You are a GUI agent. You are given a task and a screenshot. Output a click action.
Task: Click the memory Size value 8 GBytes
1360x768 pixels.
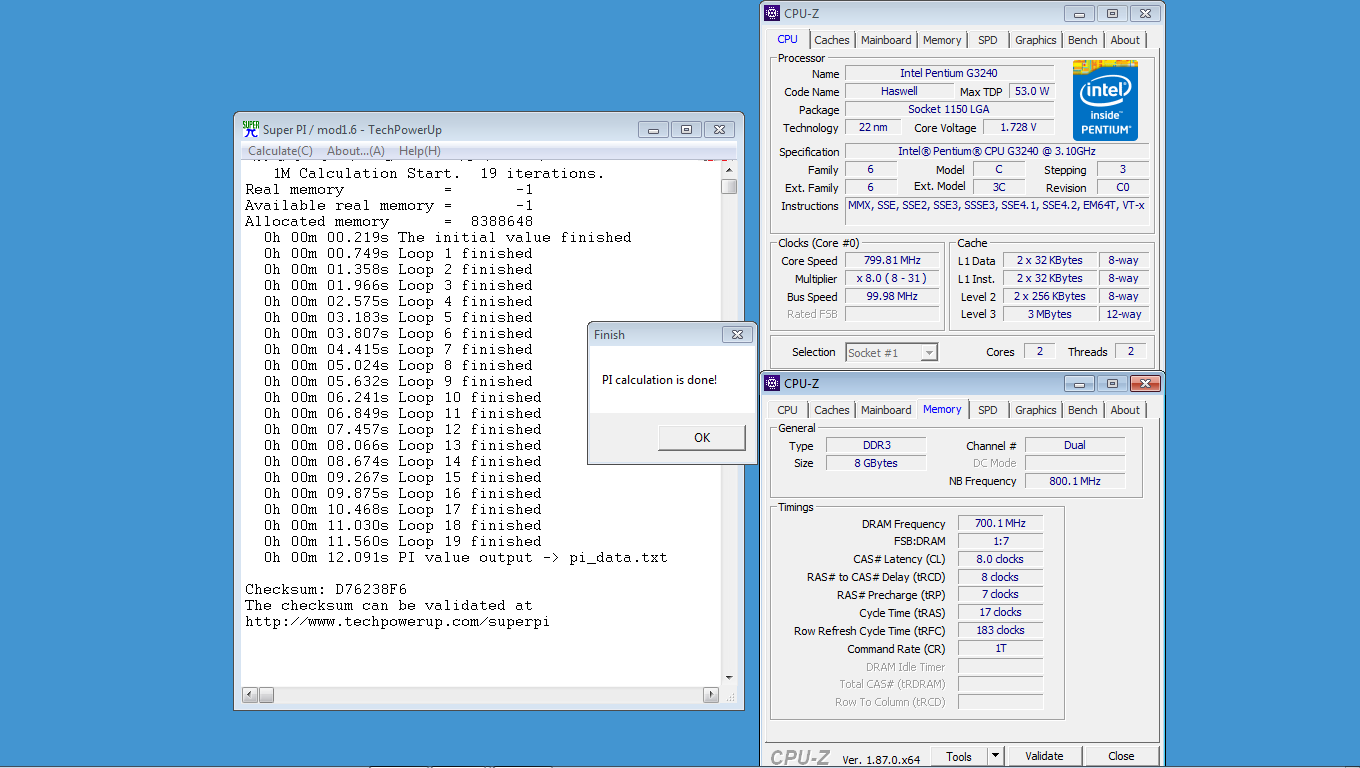[876, 463]
